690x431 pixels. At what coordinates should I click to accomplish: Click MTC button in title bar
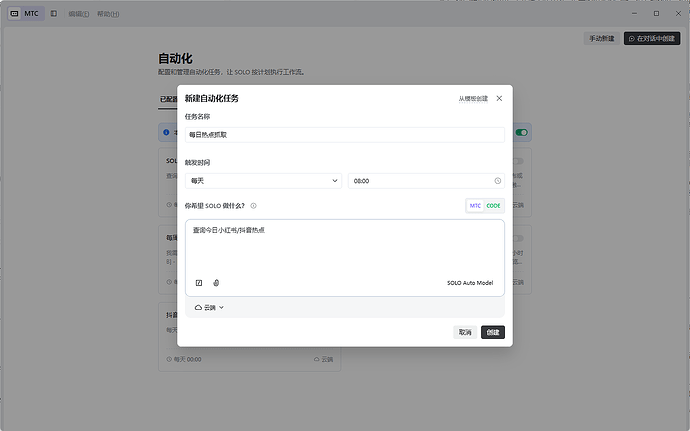26,14
